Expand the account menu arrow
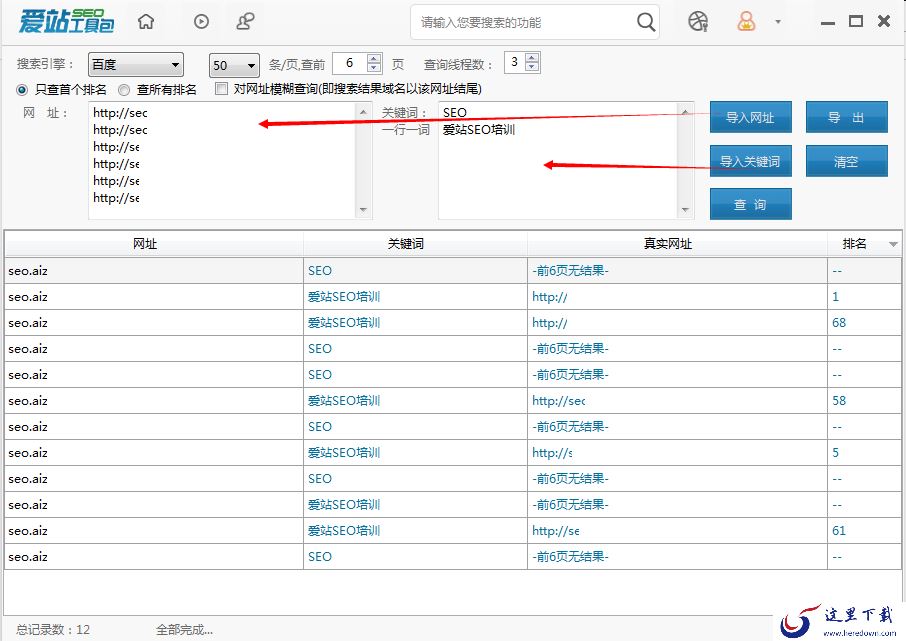The width and height of the screenshot is (906, 641). (x=778, y=22)
